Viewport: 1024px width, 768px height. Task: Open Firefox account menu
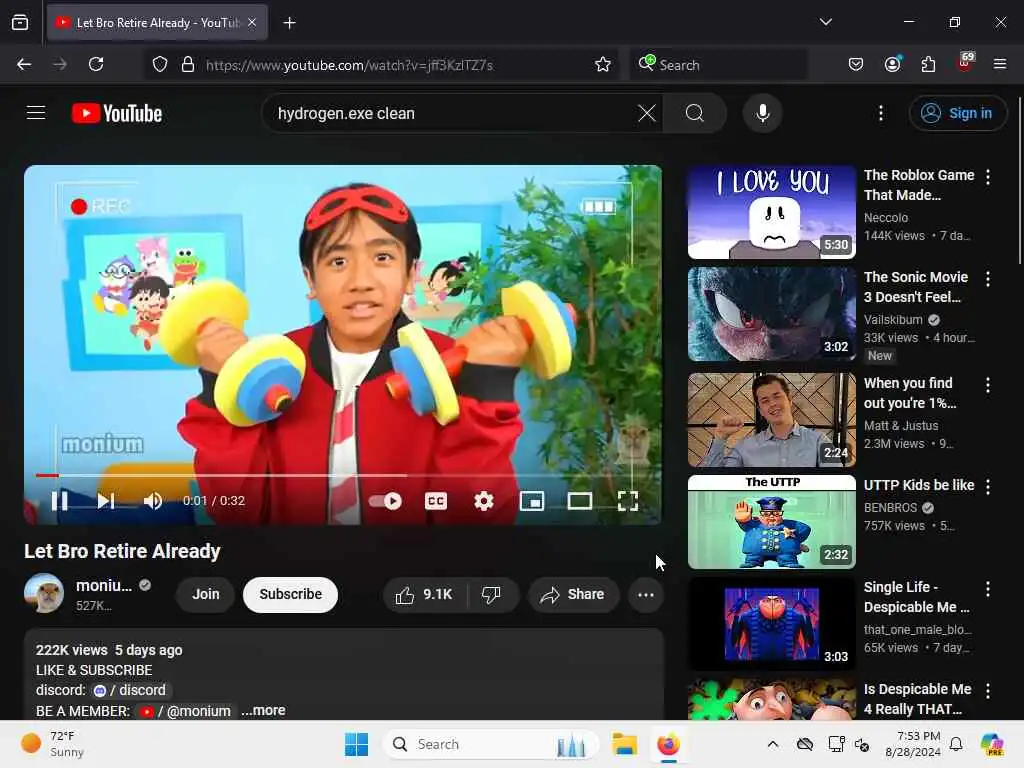click(x=892, y=64)
